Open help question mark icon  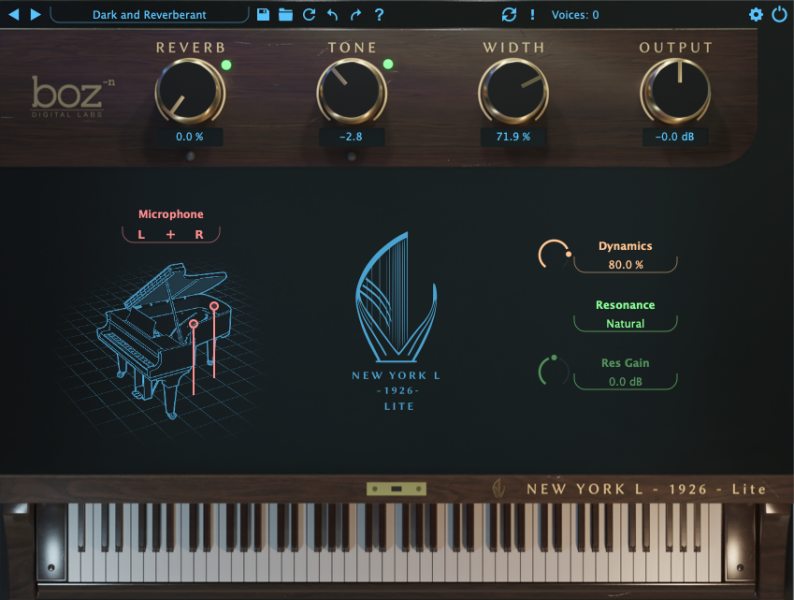coord(379,14)
